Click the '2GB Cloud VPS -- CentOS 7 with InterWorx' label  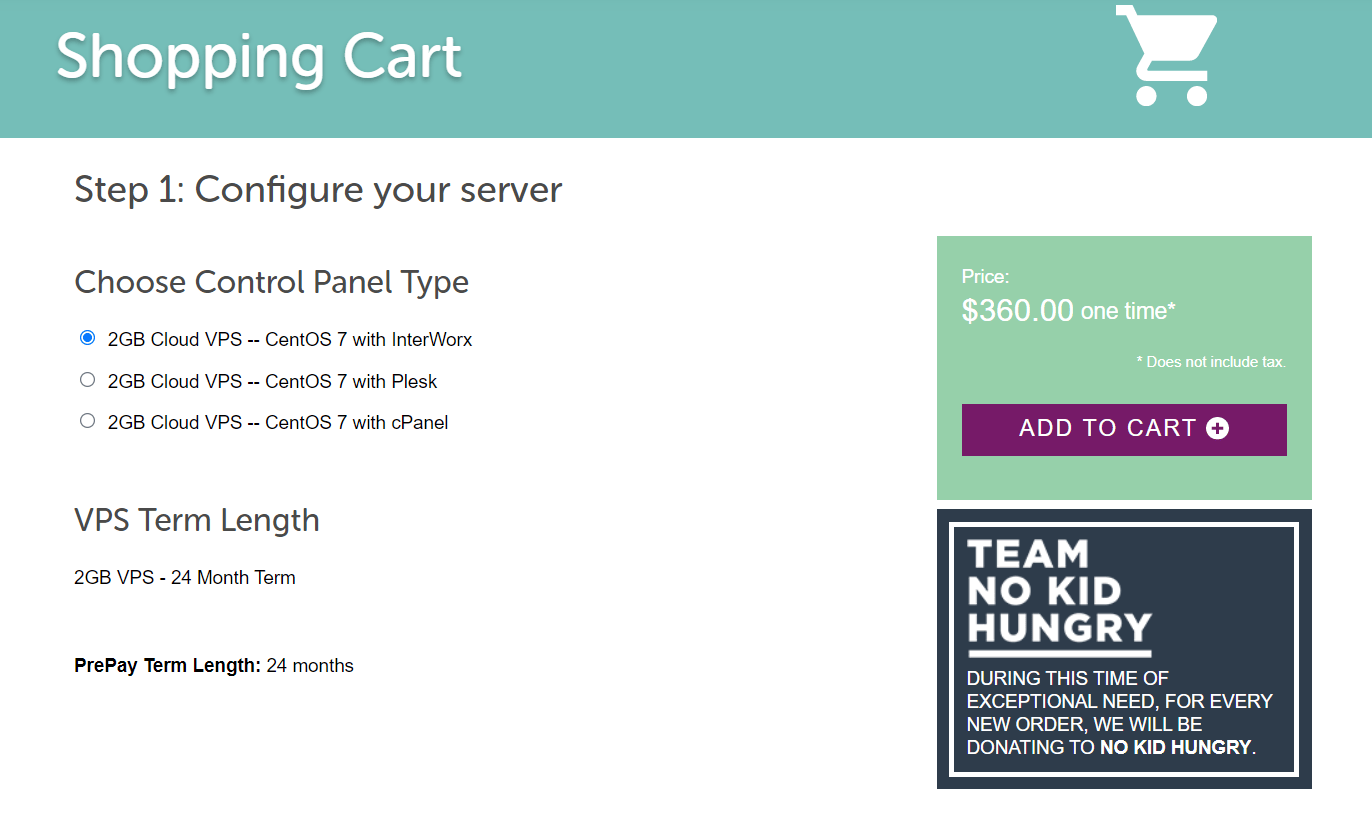tap(290, 340)
